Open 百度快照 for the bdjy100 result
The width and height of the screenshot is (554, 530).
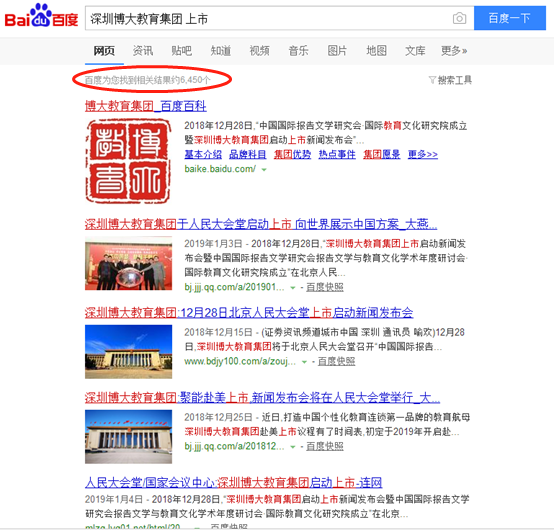tap(336, 361)
